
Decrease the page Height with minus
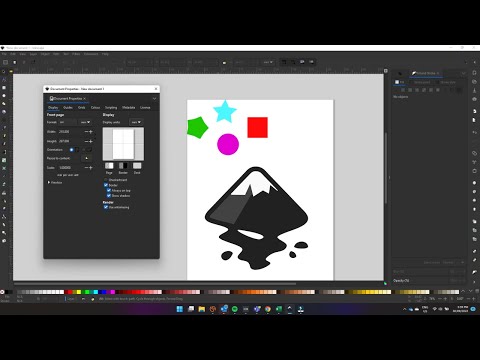pos(86,141)
